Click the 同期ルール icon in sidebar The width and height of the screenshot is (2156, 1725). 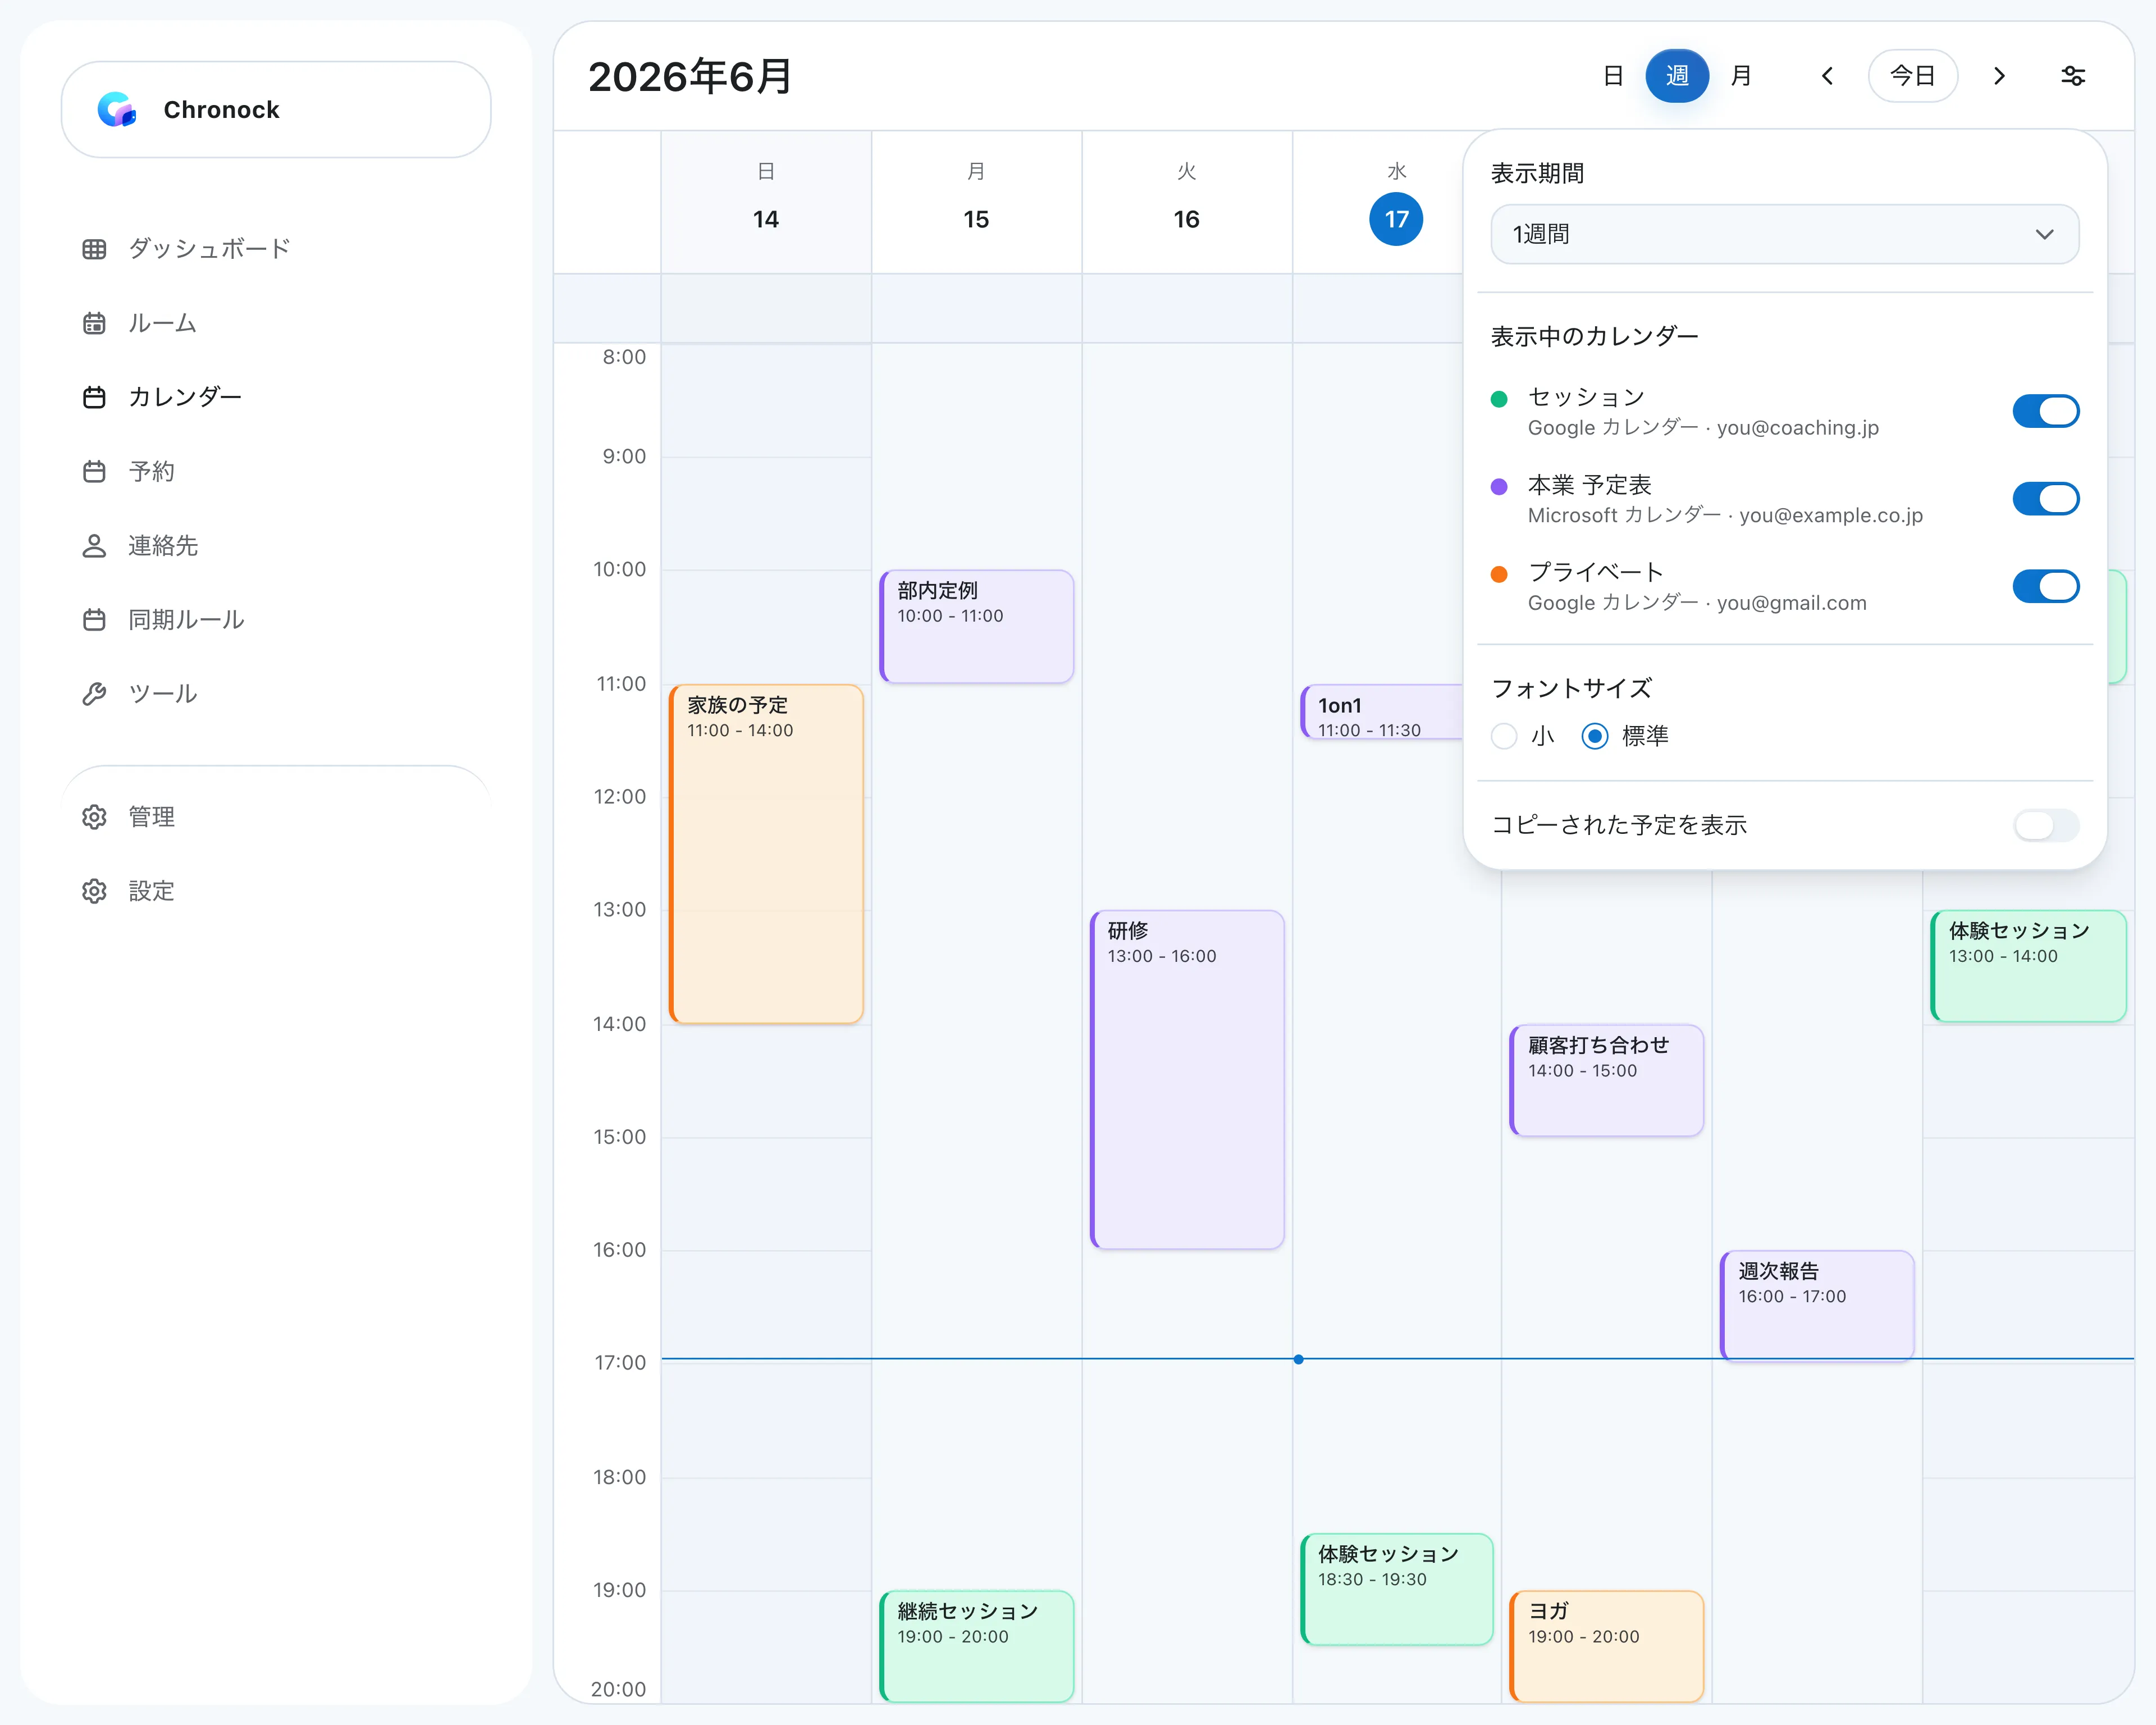point(94,619)
